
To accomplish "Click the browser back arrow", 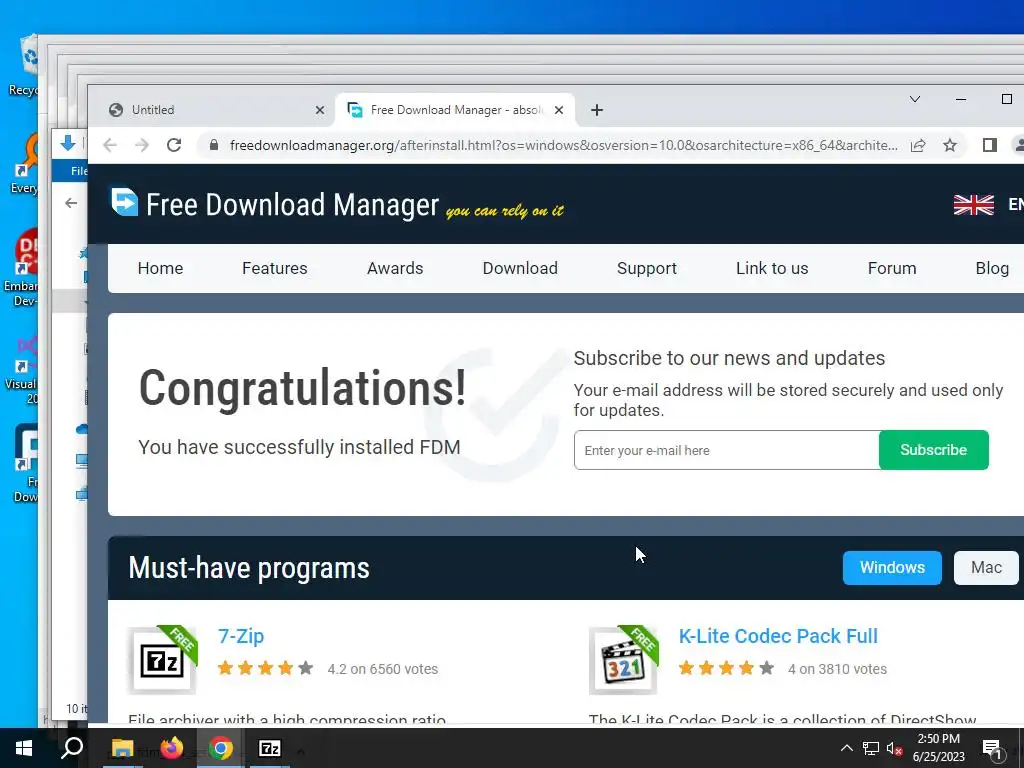I will pos(110,145).
